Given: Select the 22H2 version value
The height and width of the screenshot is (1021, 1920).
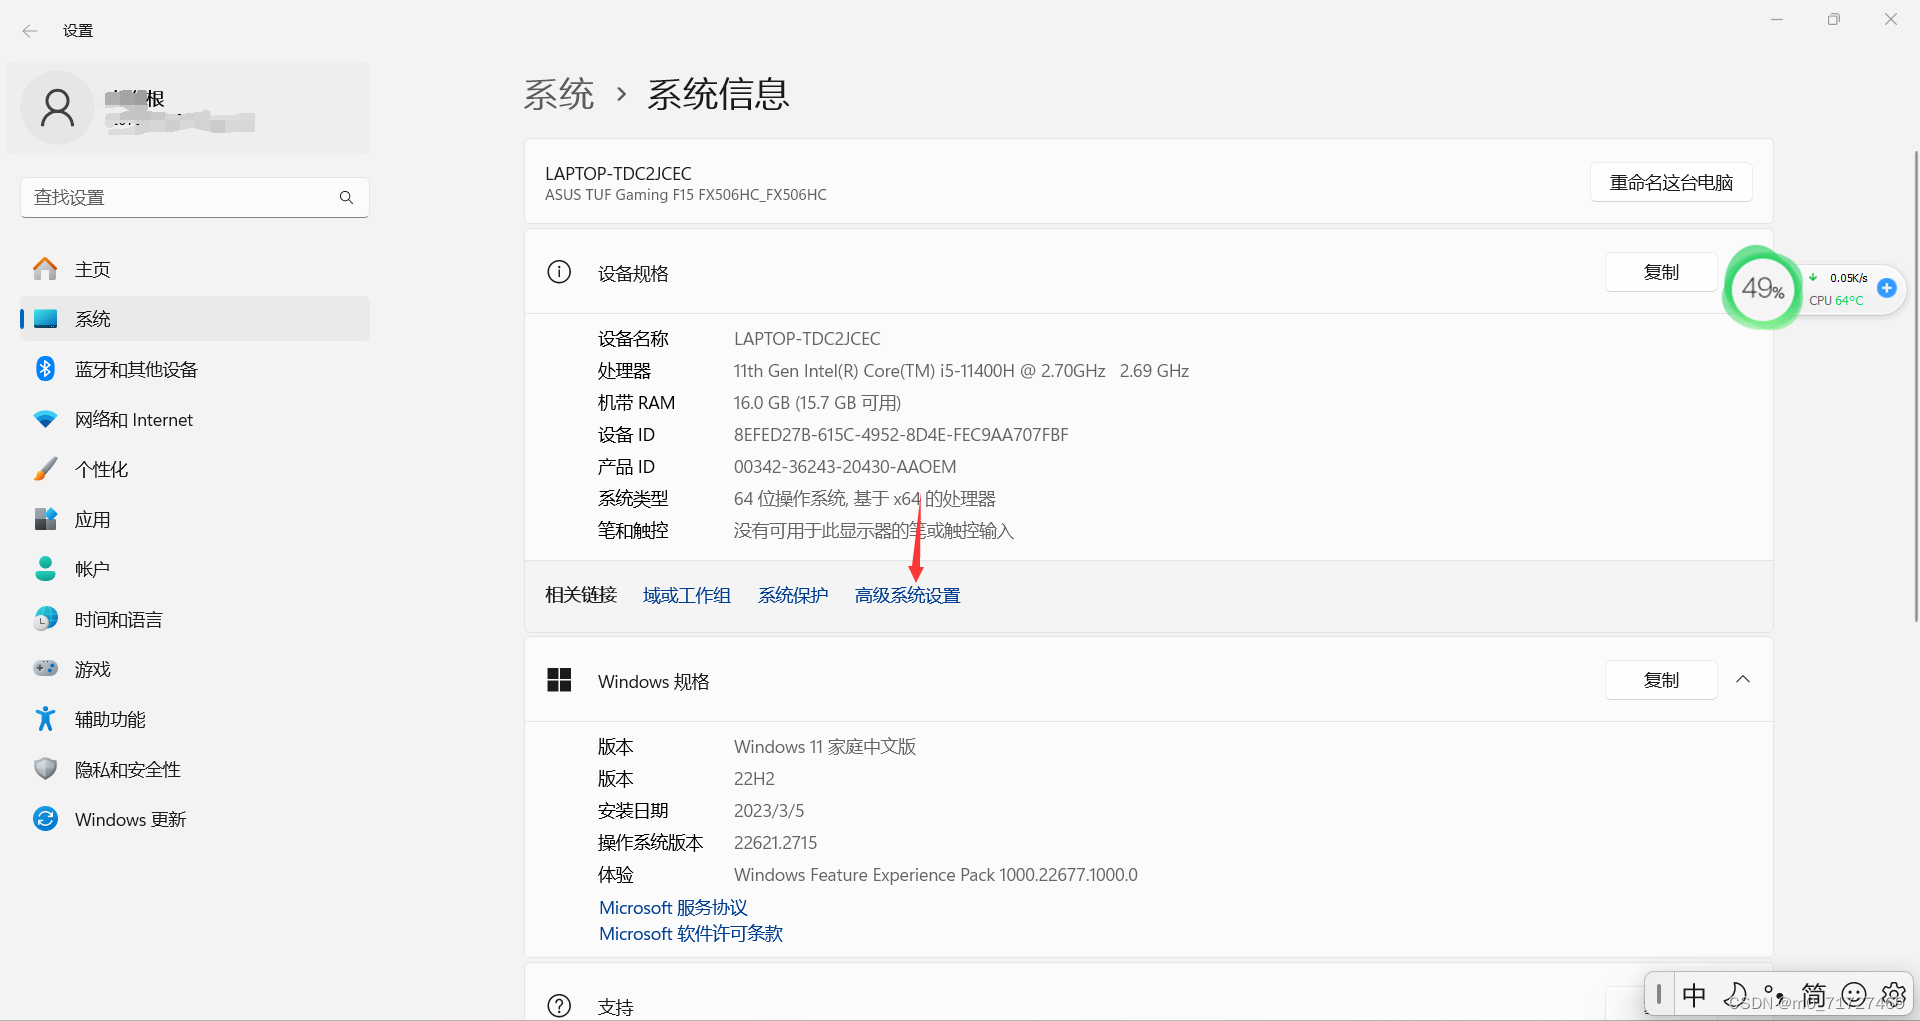Looking at the screenshot, I should click(x=754, y=779).
